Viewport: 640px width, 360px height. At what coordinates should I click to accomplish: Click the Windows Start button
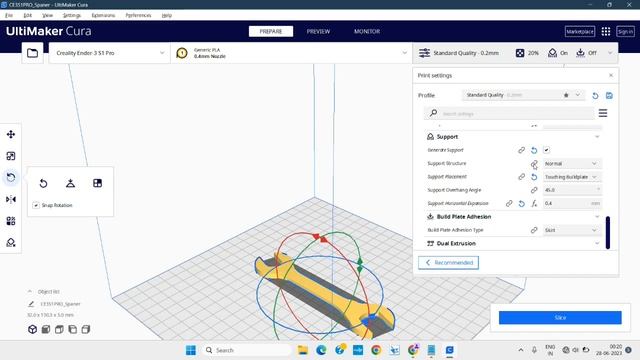click(x=191, y=350)
